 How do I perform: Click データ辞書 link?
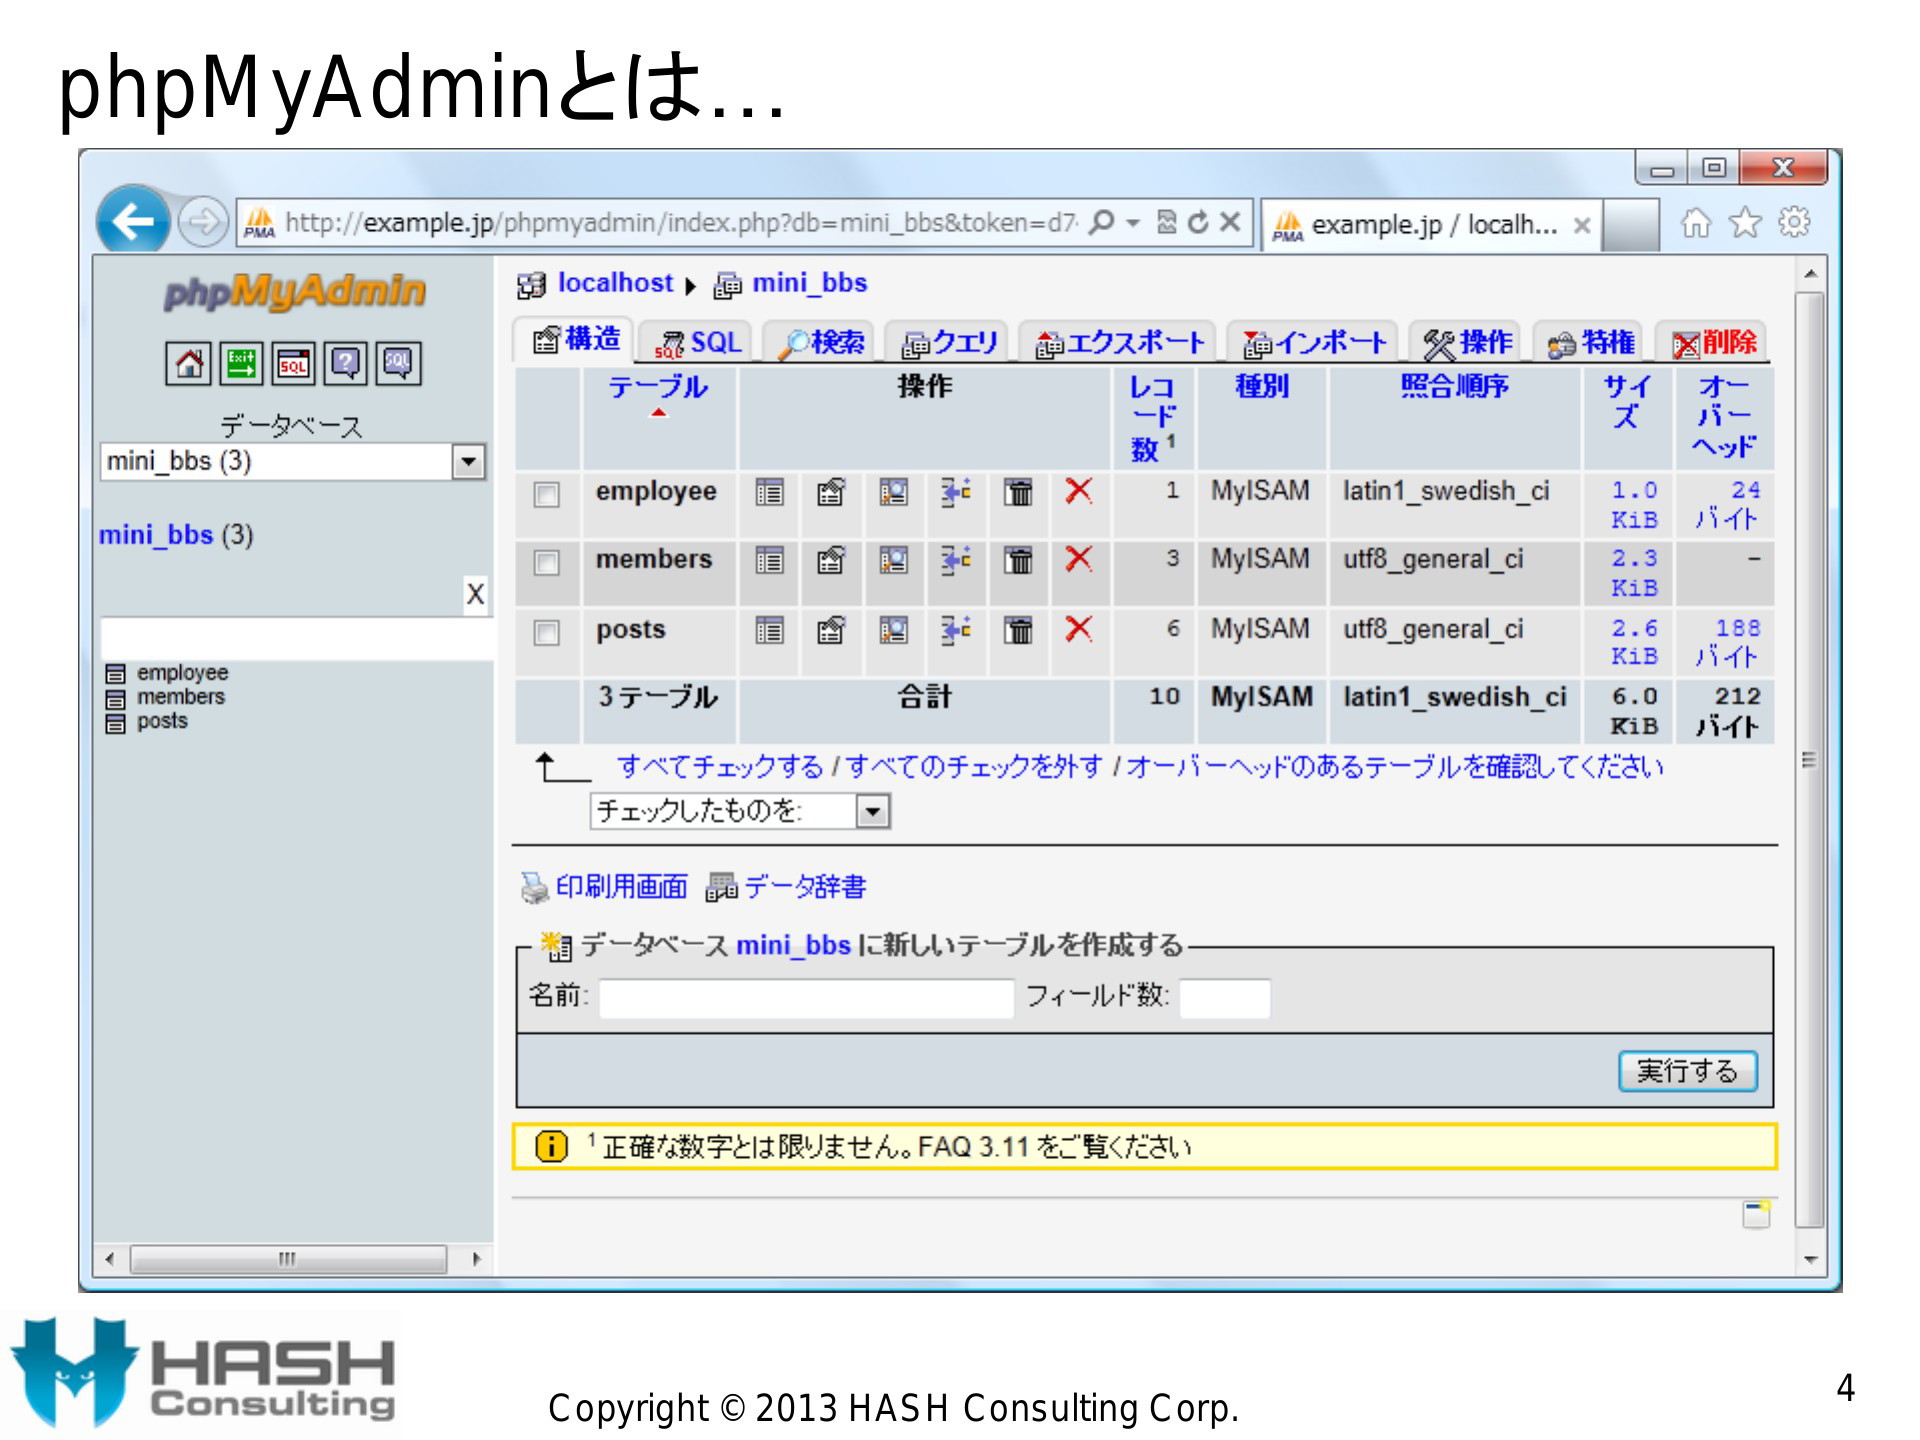[x=805, y=886]
